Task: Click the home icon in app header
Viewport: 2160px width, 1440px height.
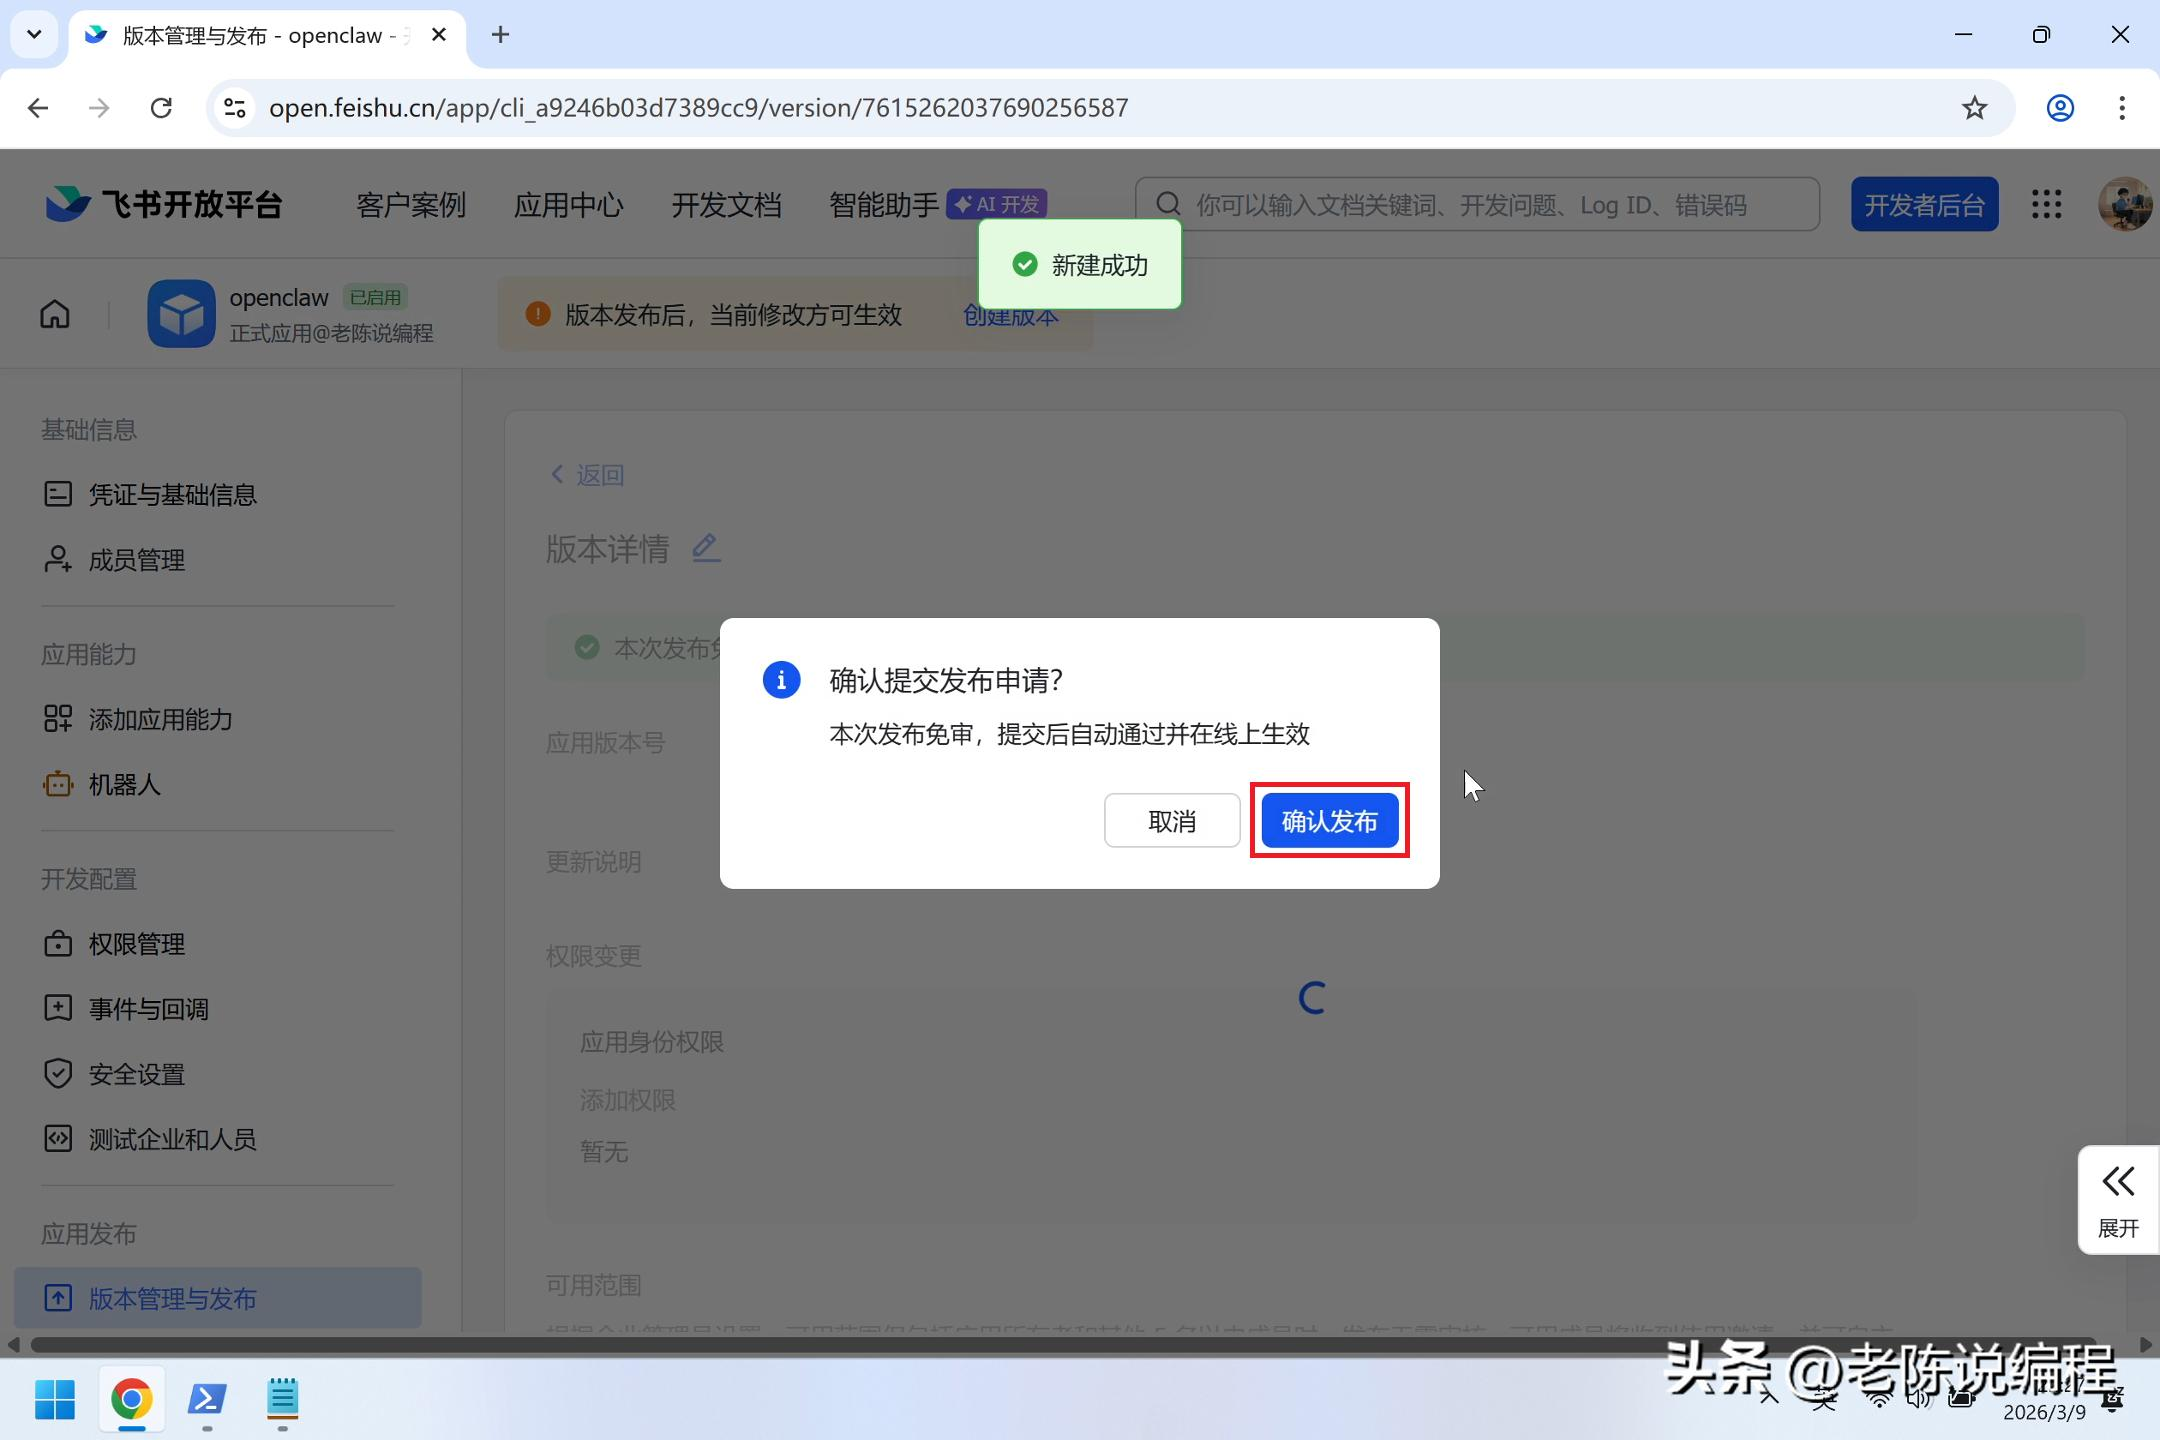Action: [55, 314]
